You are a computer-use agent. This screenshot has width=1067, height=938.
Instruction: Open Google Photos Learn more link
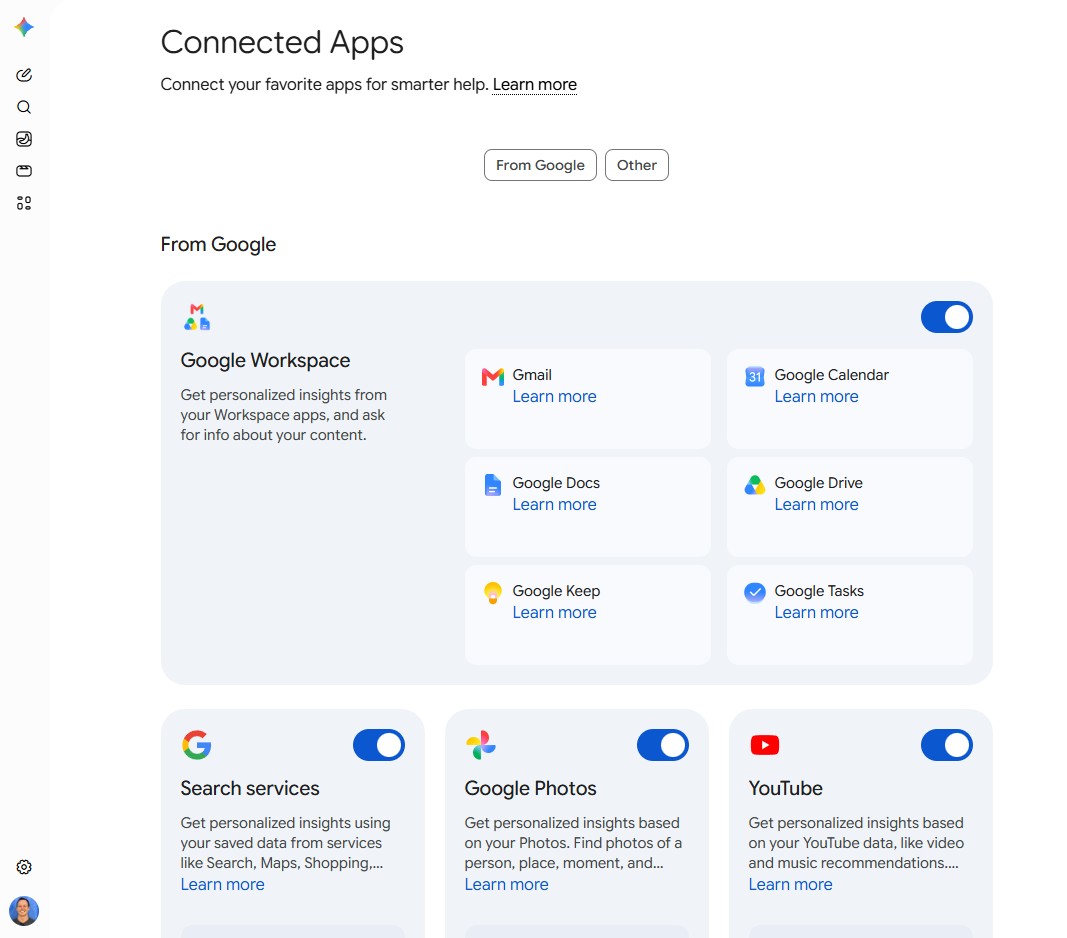tap(506, 885)
